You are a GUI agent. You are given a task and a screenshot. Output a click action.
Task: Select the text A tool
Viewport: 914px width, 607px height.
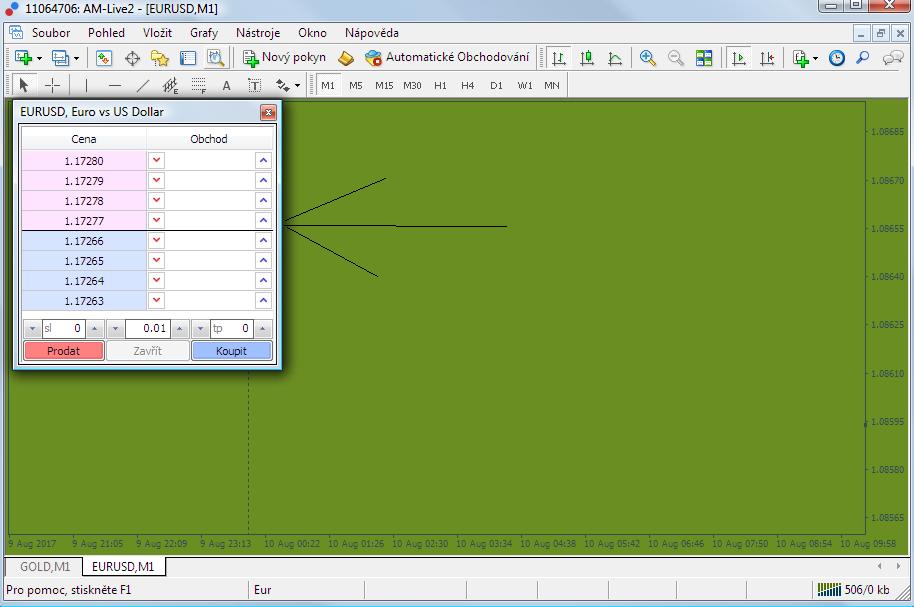coord(226,86)
